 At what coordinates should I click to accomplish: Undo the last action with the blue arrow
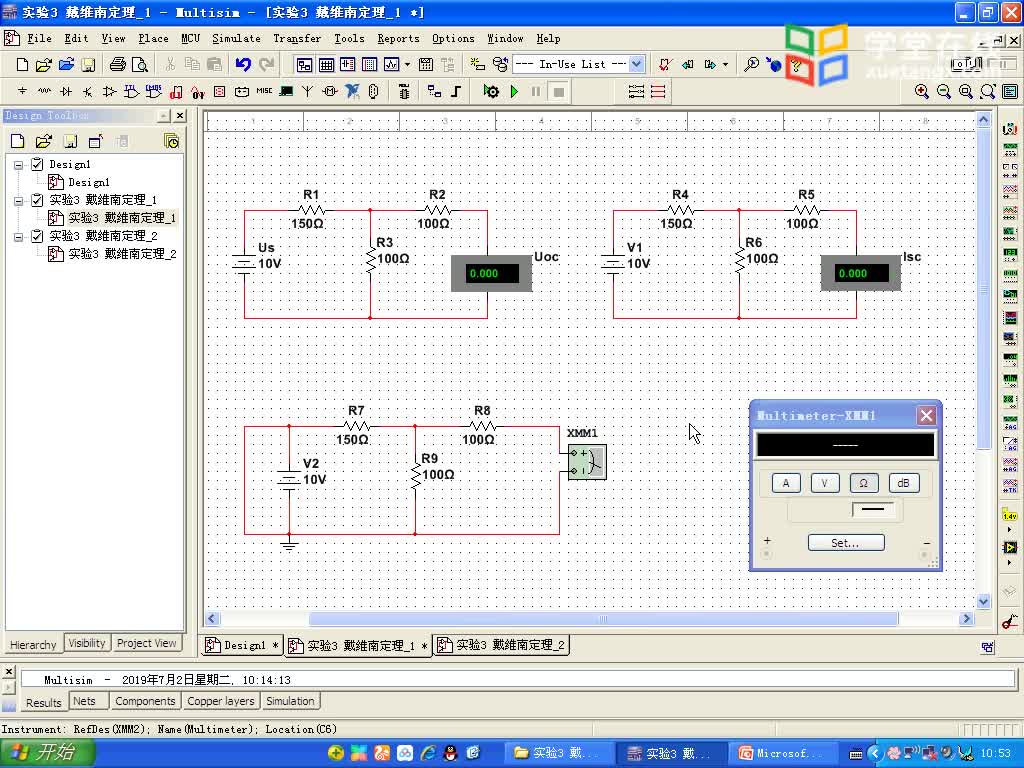[243, 65]
